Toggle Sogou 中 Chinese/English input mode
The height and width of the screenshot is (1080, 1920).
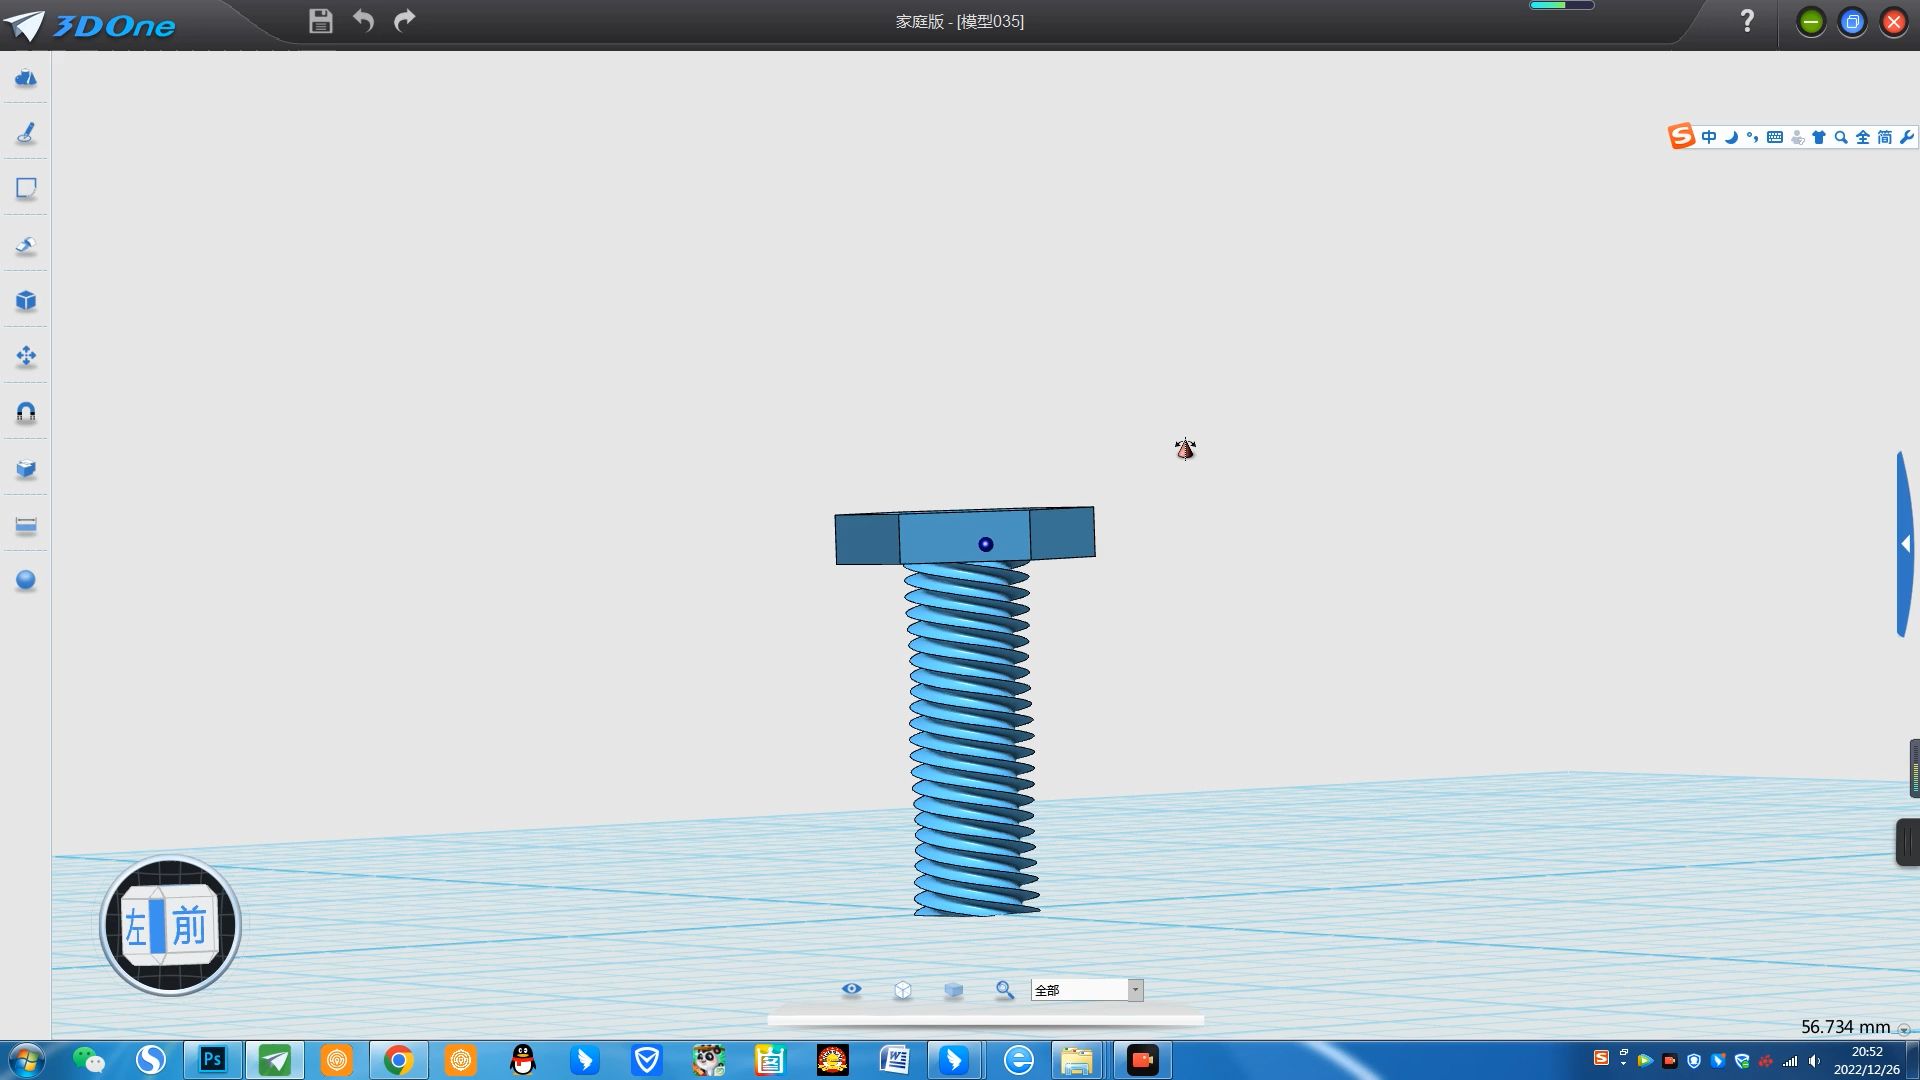(1709, 137)
